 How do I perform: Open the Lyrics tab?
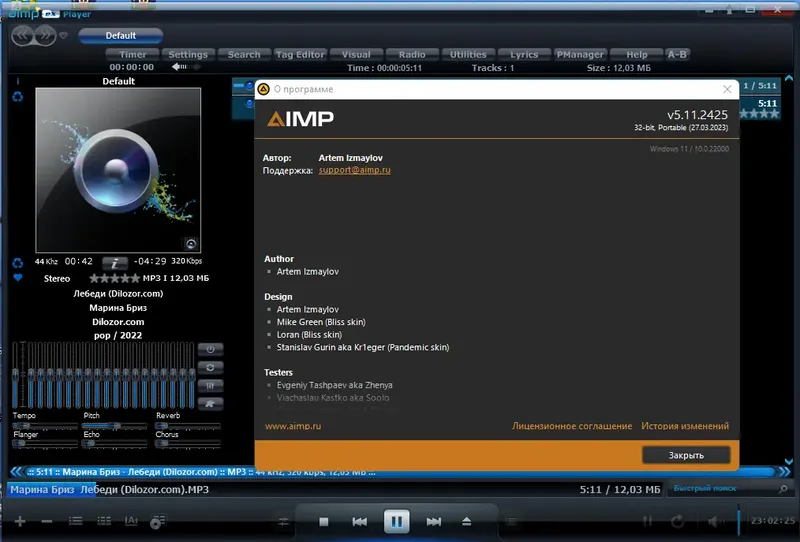pyautogui.click(x=524, y=55)
